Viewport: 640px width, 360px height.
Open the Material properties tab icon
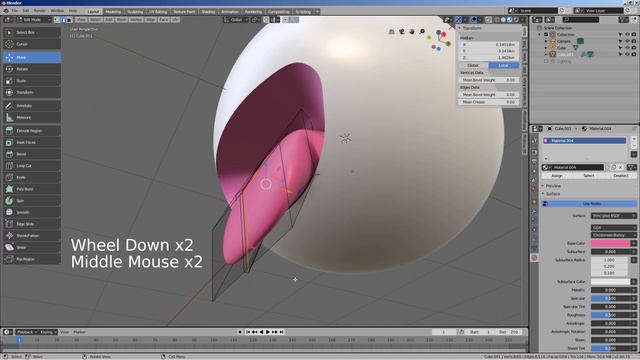click(534, 258)
